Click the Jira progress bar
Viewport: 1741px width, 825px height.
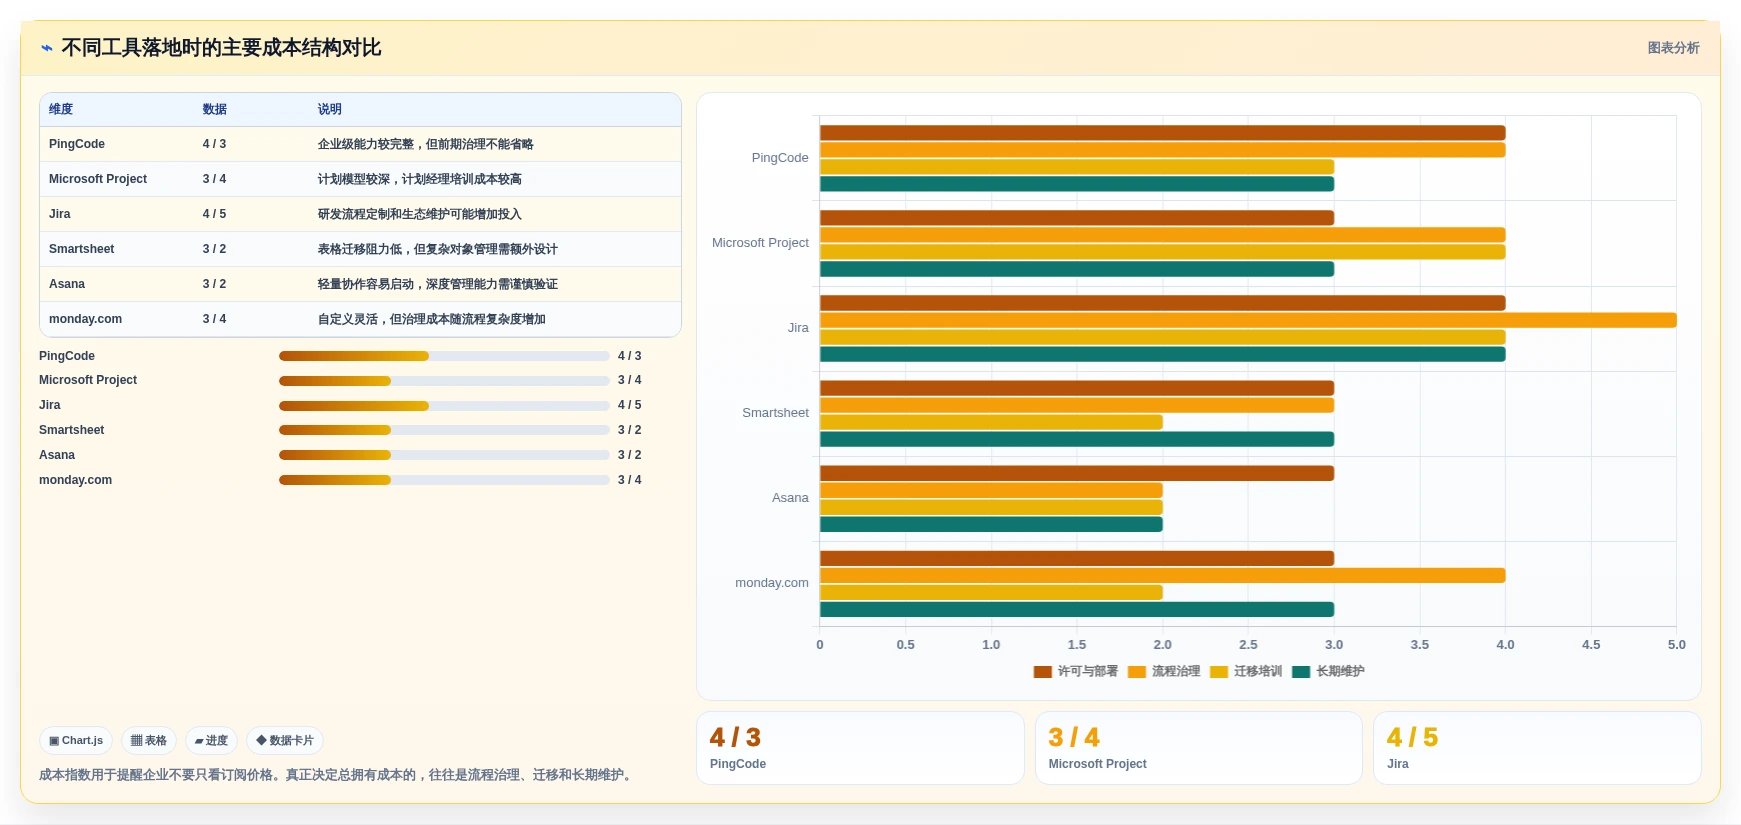click(x=444, y=406)
